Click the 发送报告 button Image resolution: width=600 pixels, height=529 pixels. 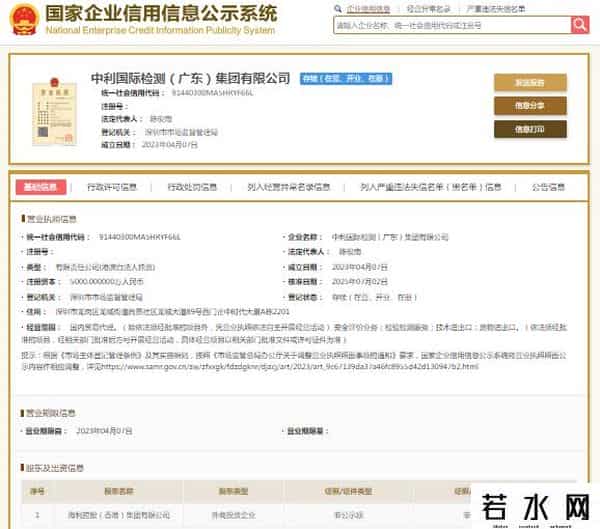(x=529, y=82)
